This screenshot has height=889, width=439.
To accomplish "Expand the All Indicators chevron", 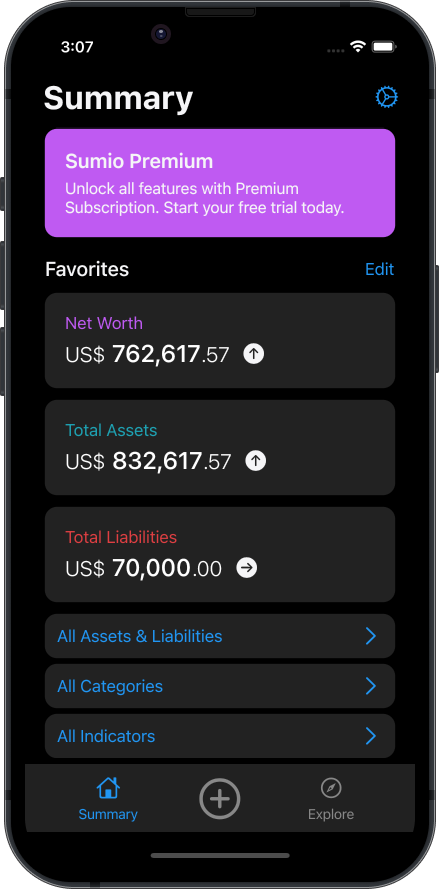I will coord(370,736).
